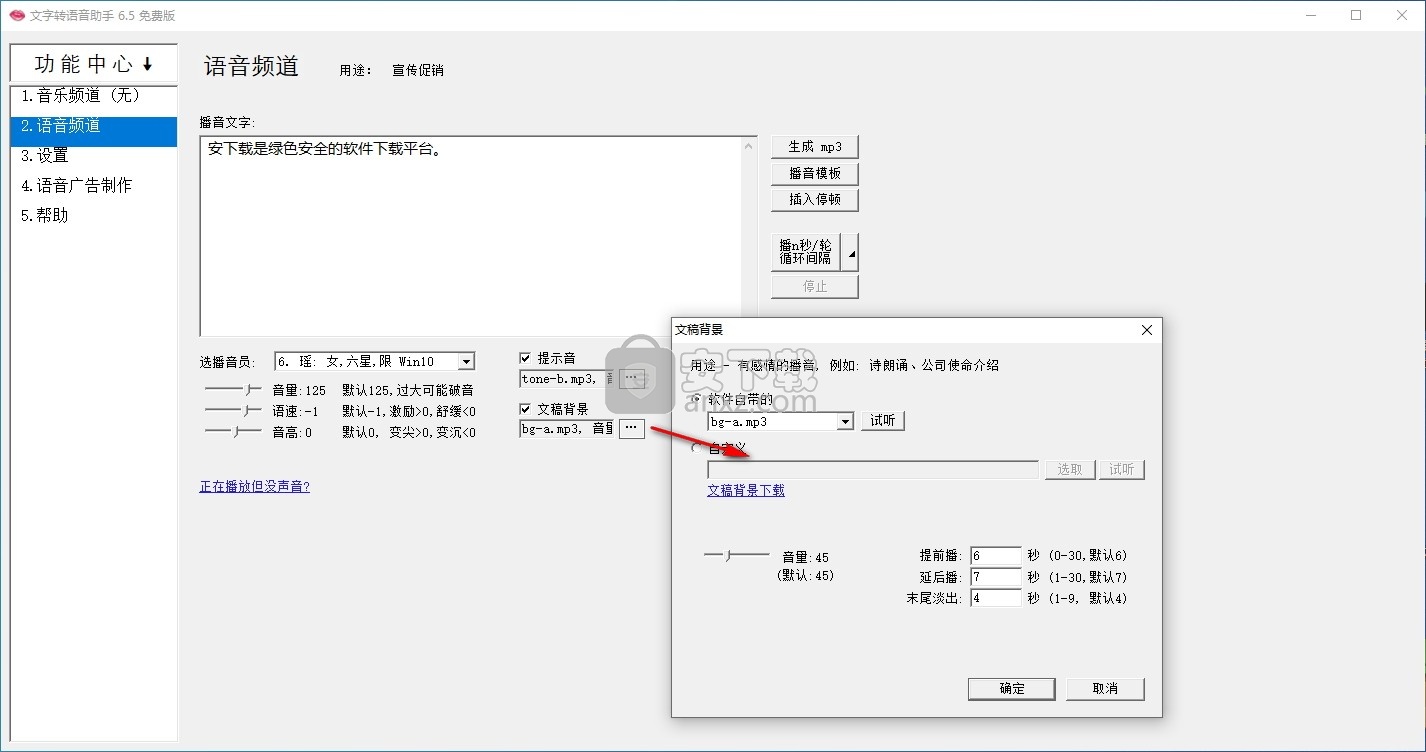Click 播n秒/轮 循环间隔 button

tap(806, 252)
